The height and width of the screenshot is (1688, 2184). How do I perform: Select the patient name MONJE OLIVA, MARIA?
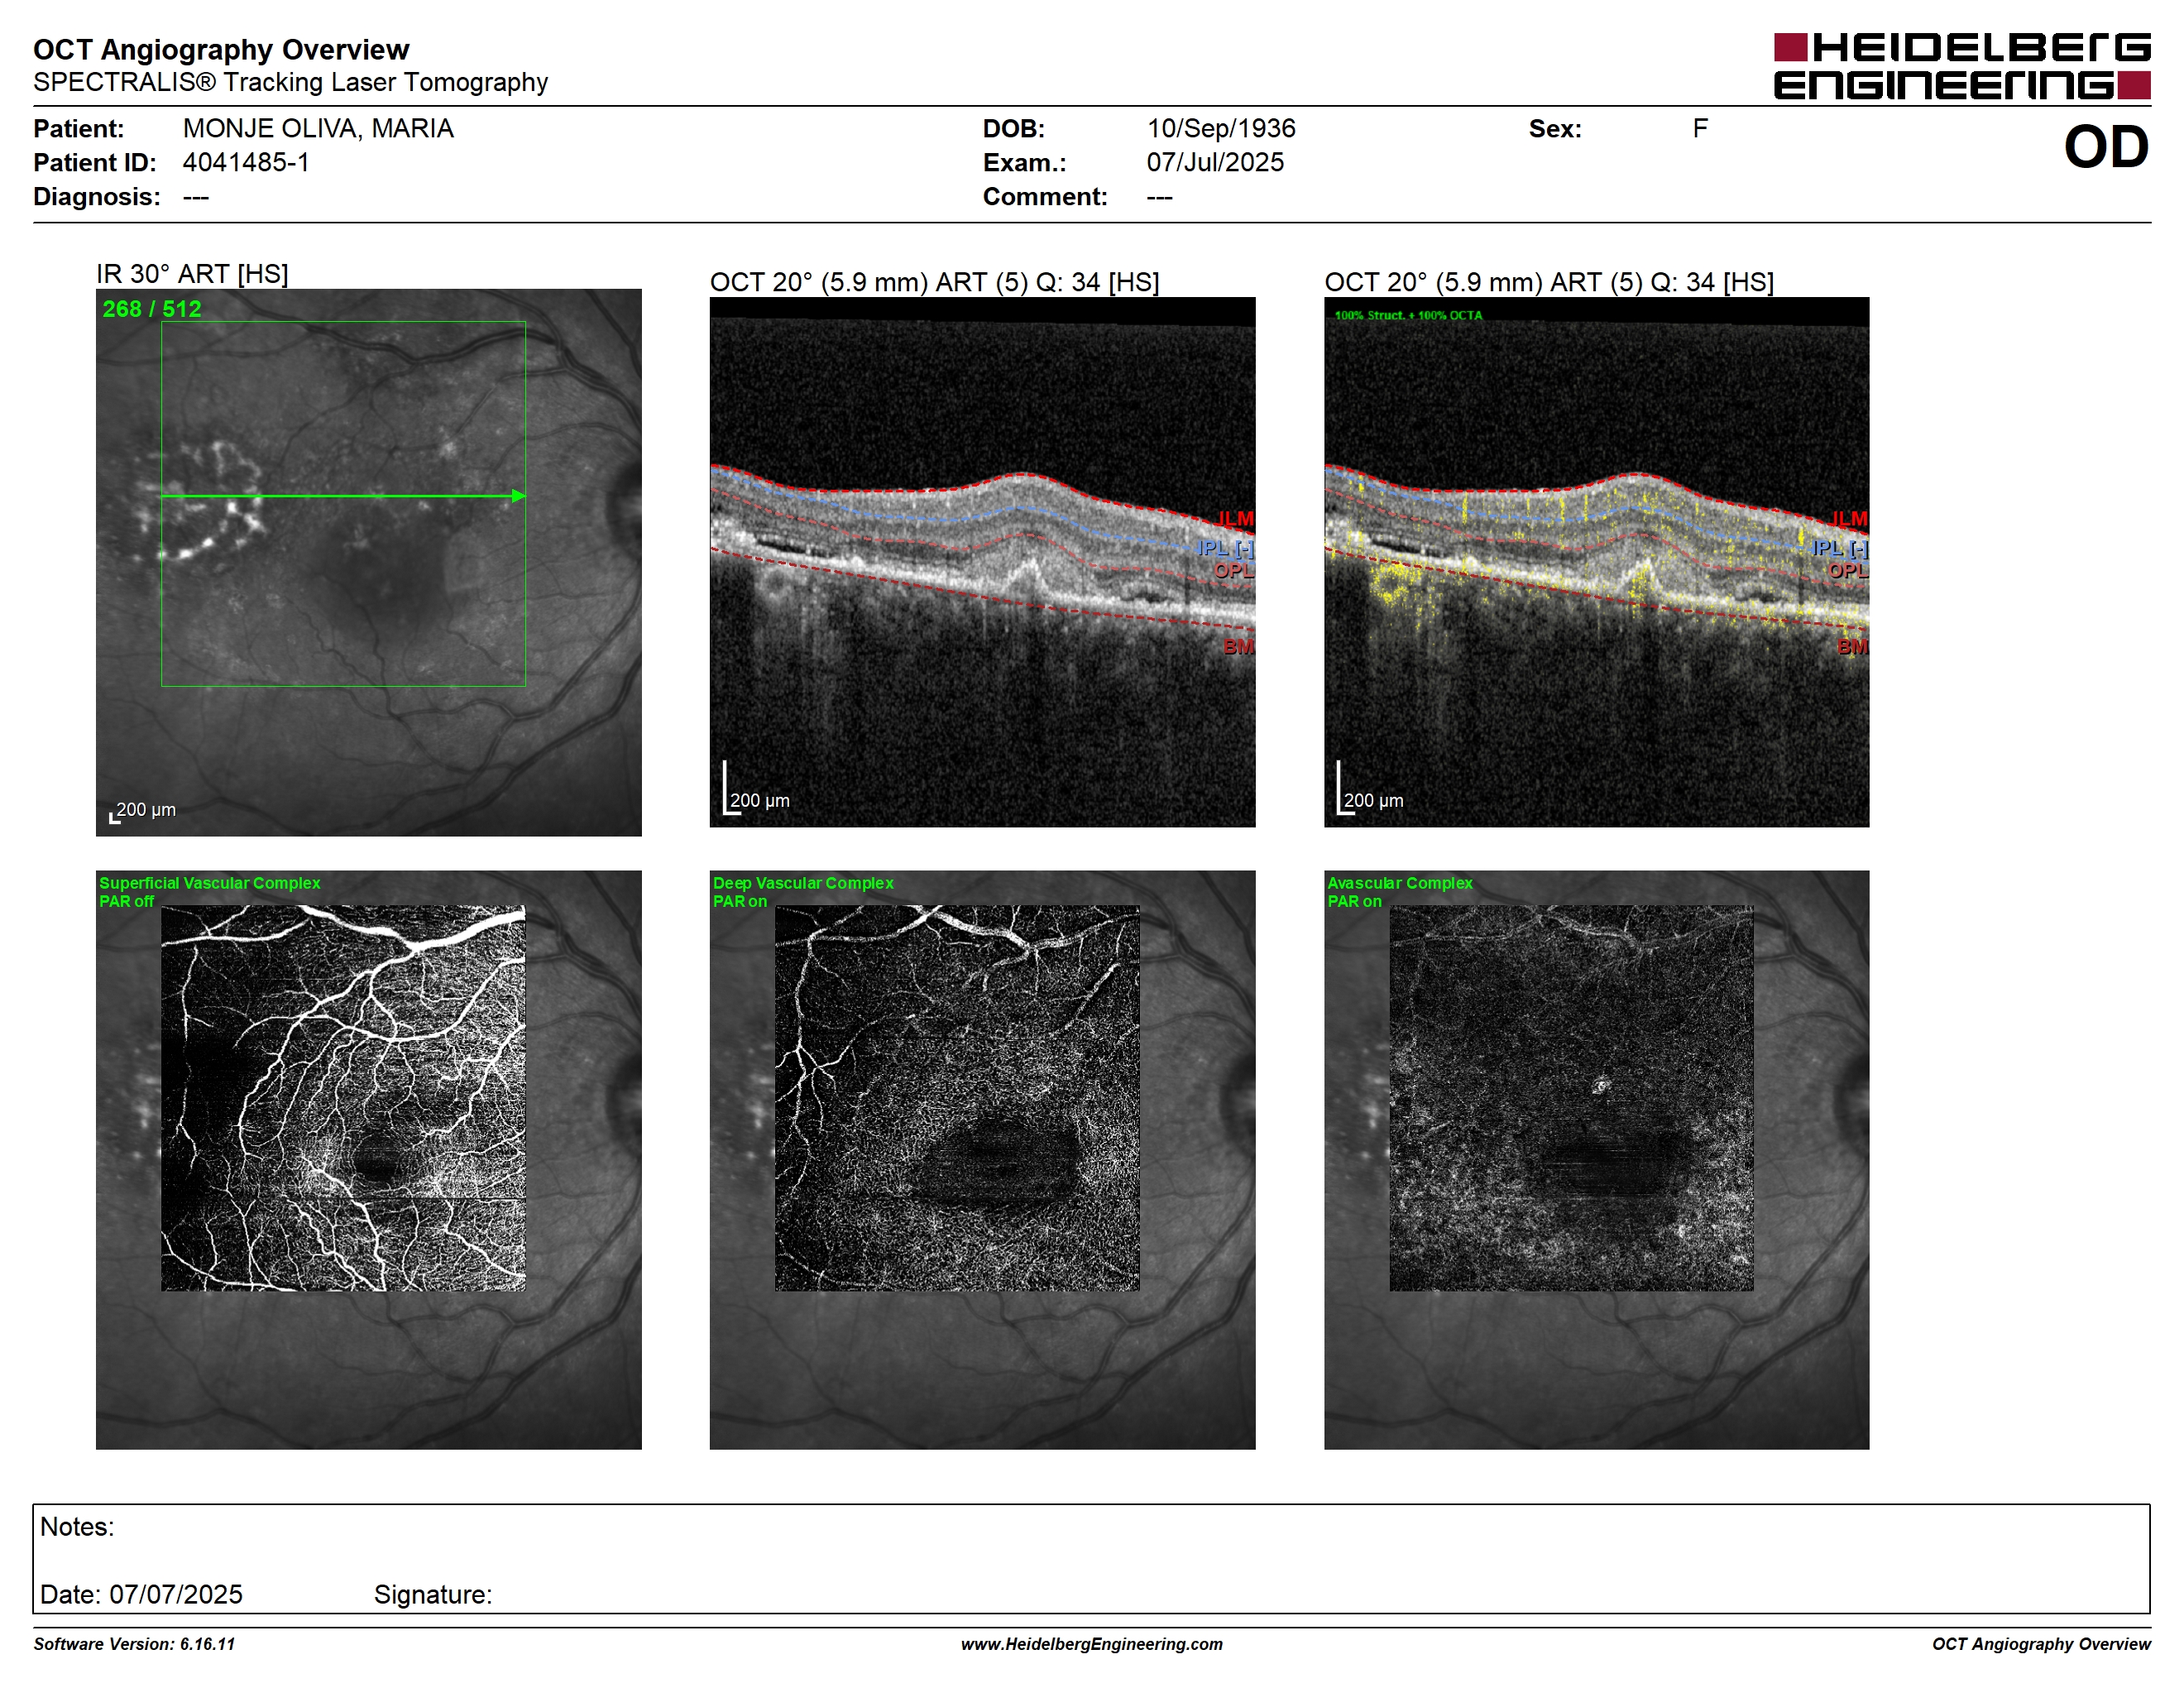318,128
